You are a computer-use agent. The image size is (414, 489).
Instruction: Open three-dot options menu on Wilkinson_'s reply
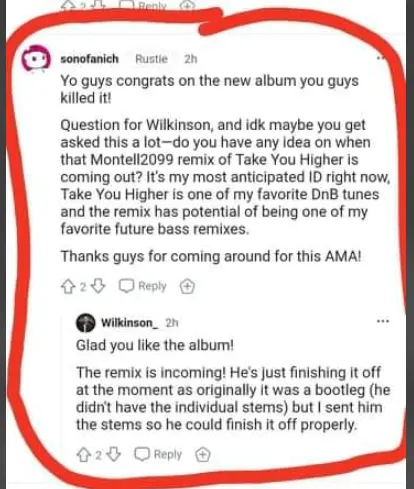[383, 321]
